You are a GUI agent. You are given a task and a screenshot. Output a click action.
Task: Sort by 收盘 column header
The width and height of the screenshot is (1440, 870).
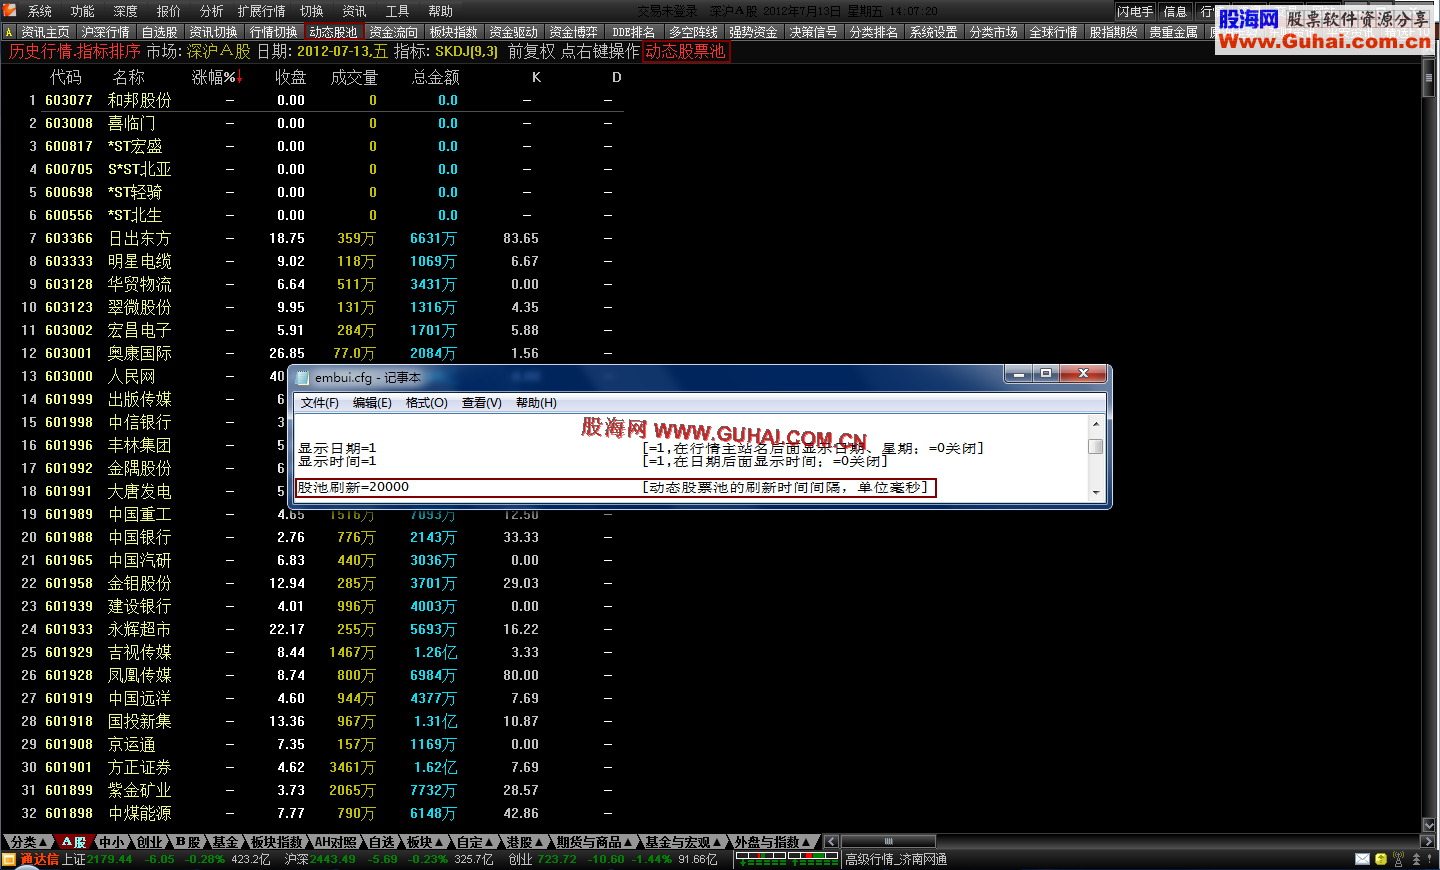click(x=290, y=77)
